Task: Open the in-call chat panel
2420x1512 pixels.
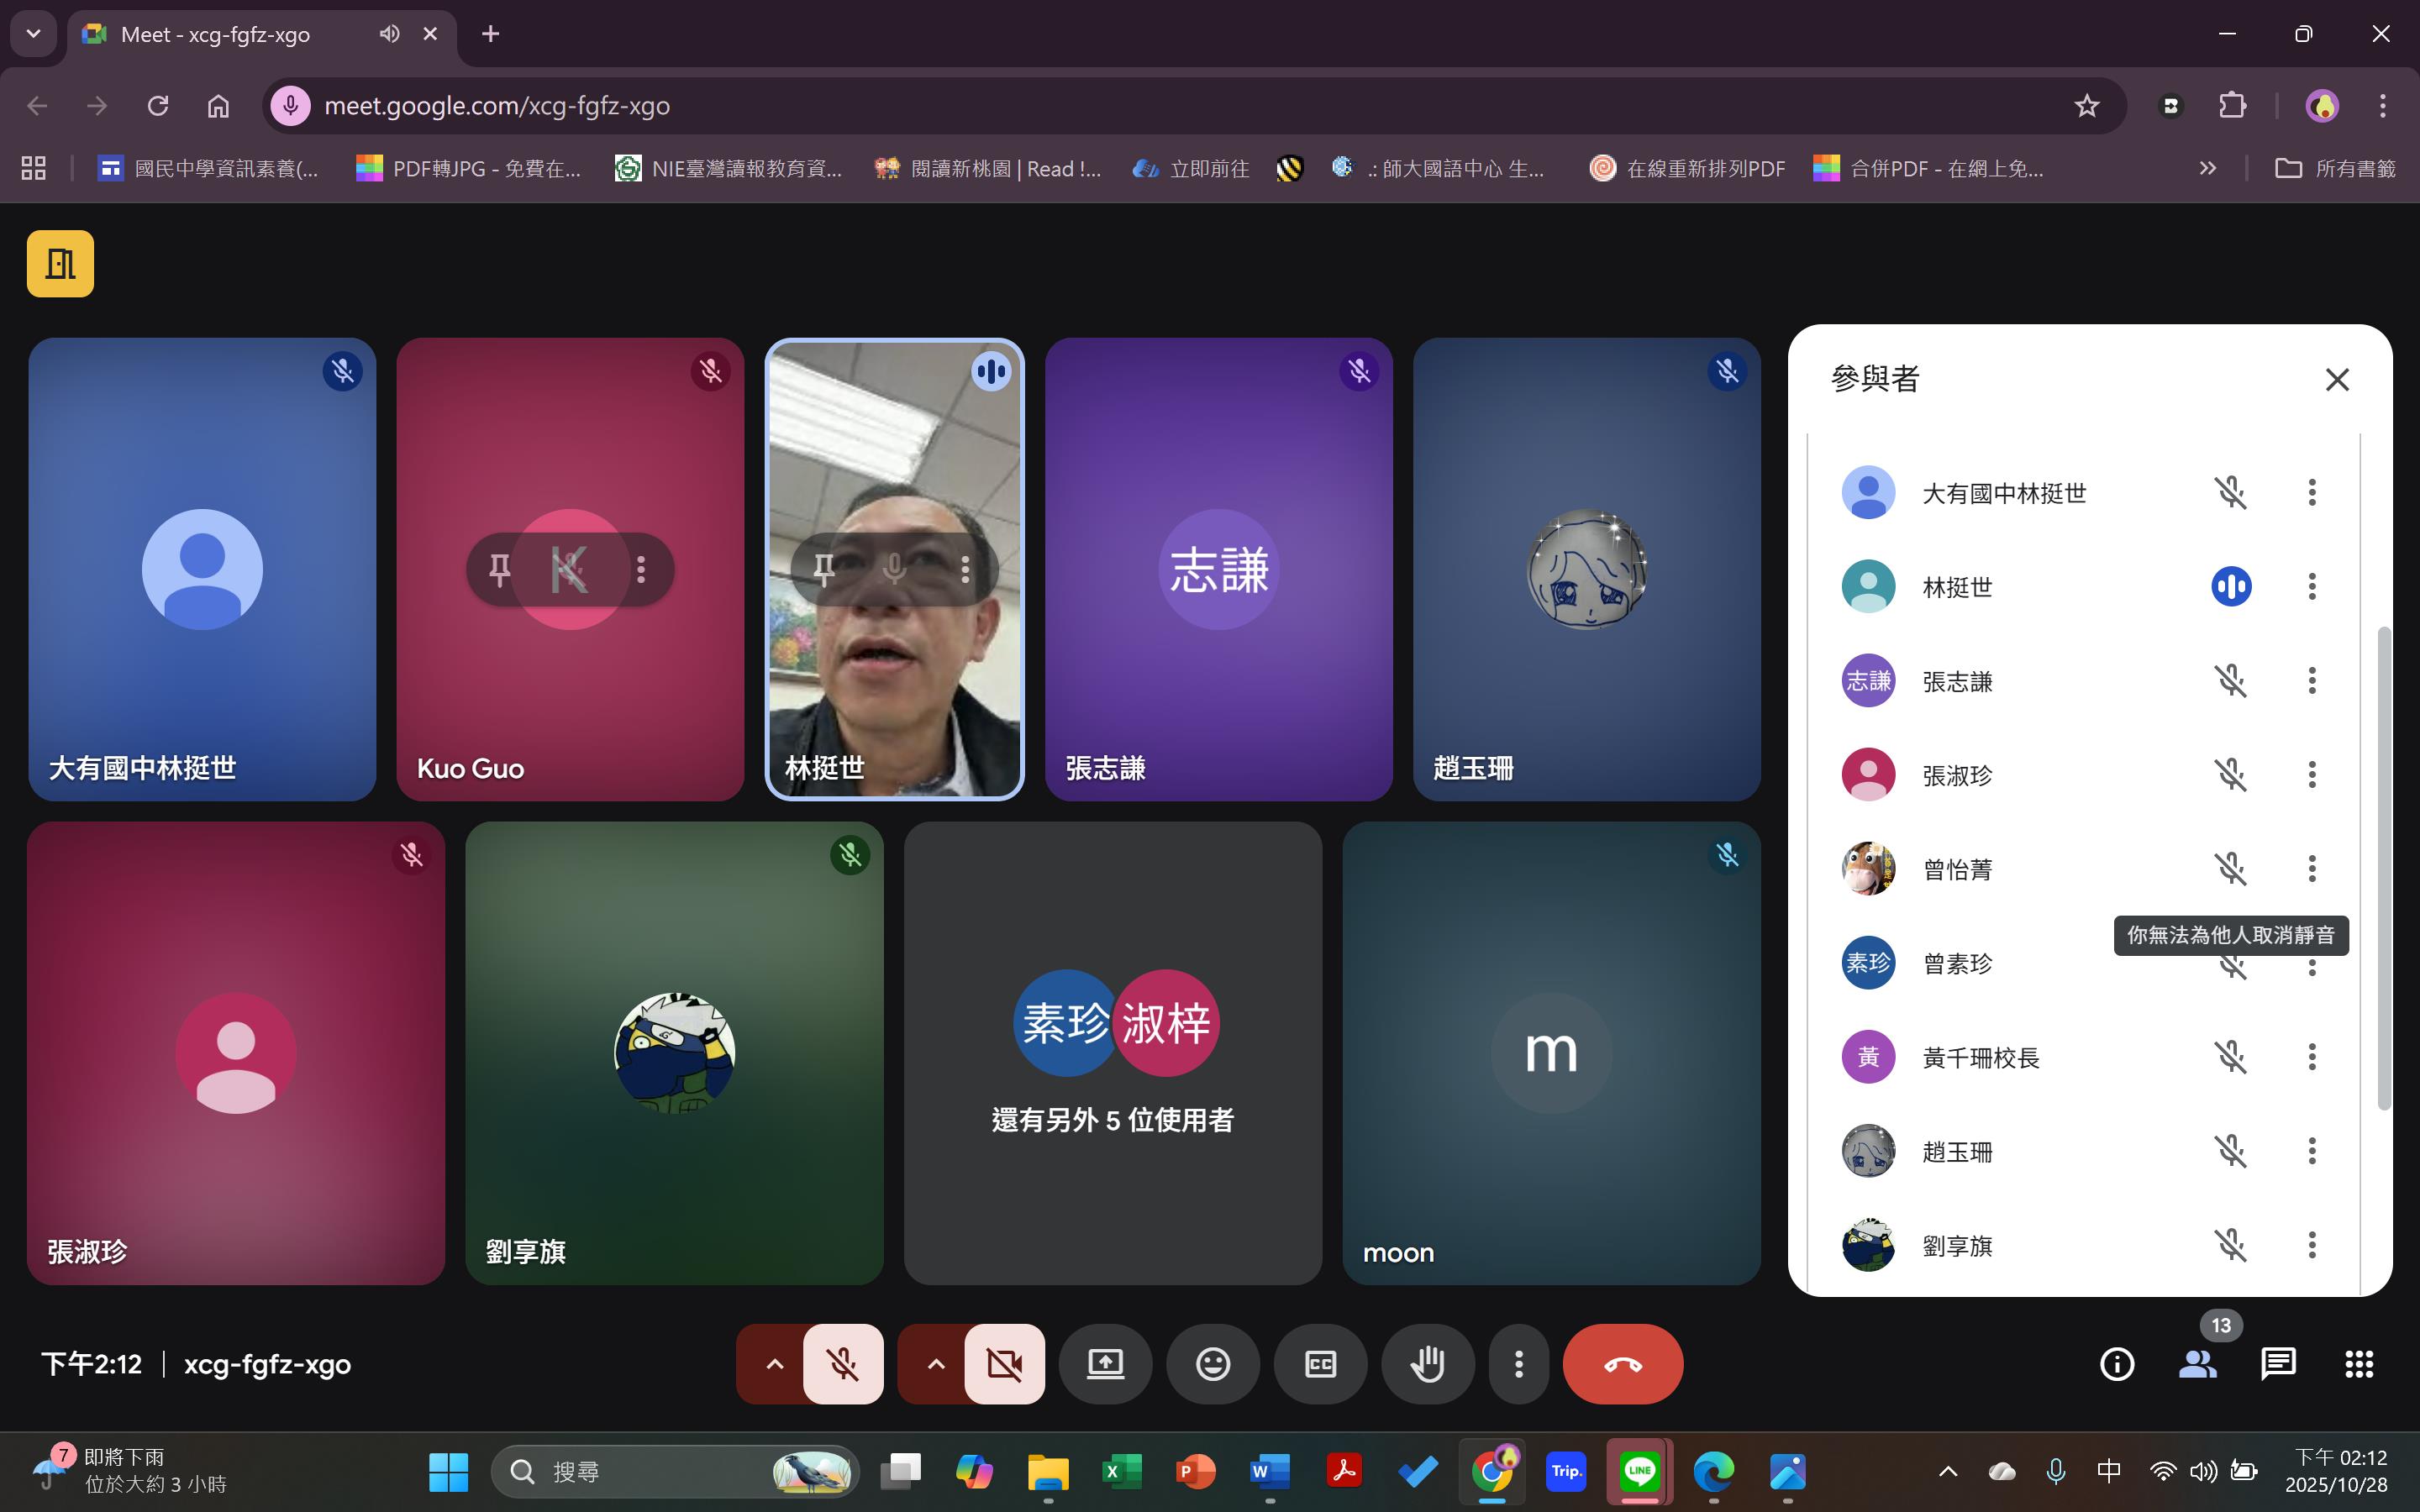Action: 2278,1363
